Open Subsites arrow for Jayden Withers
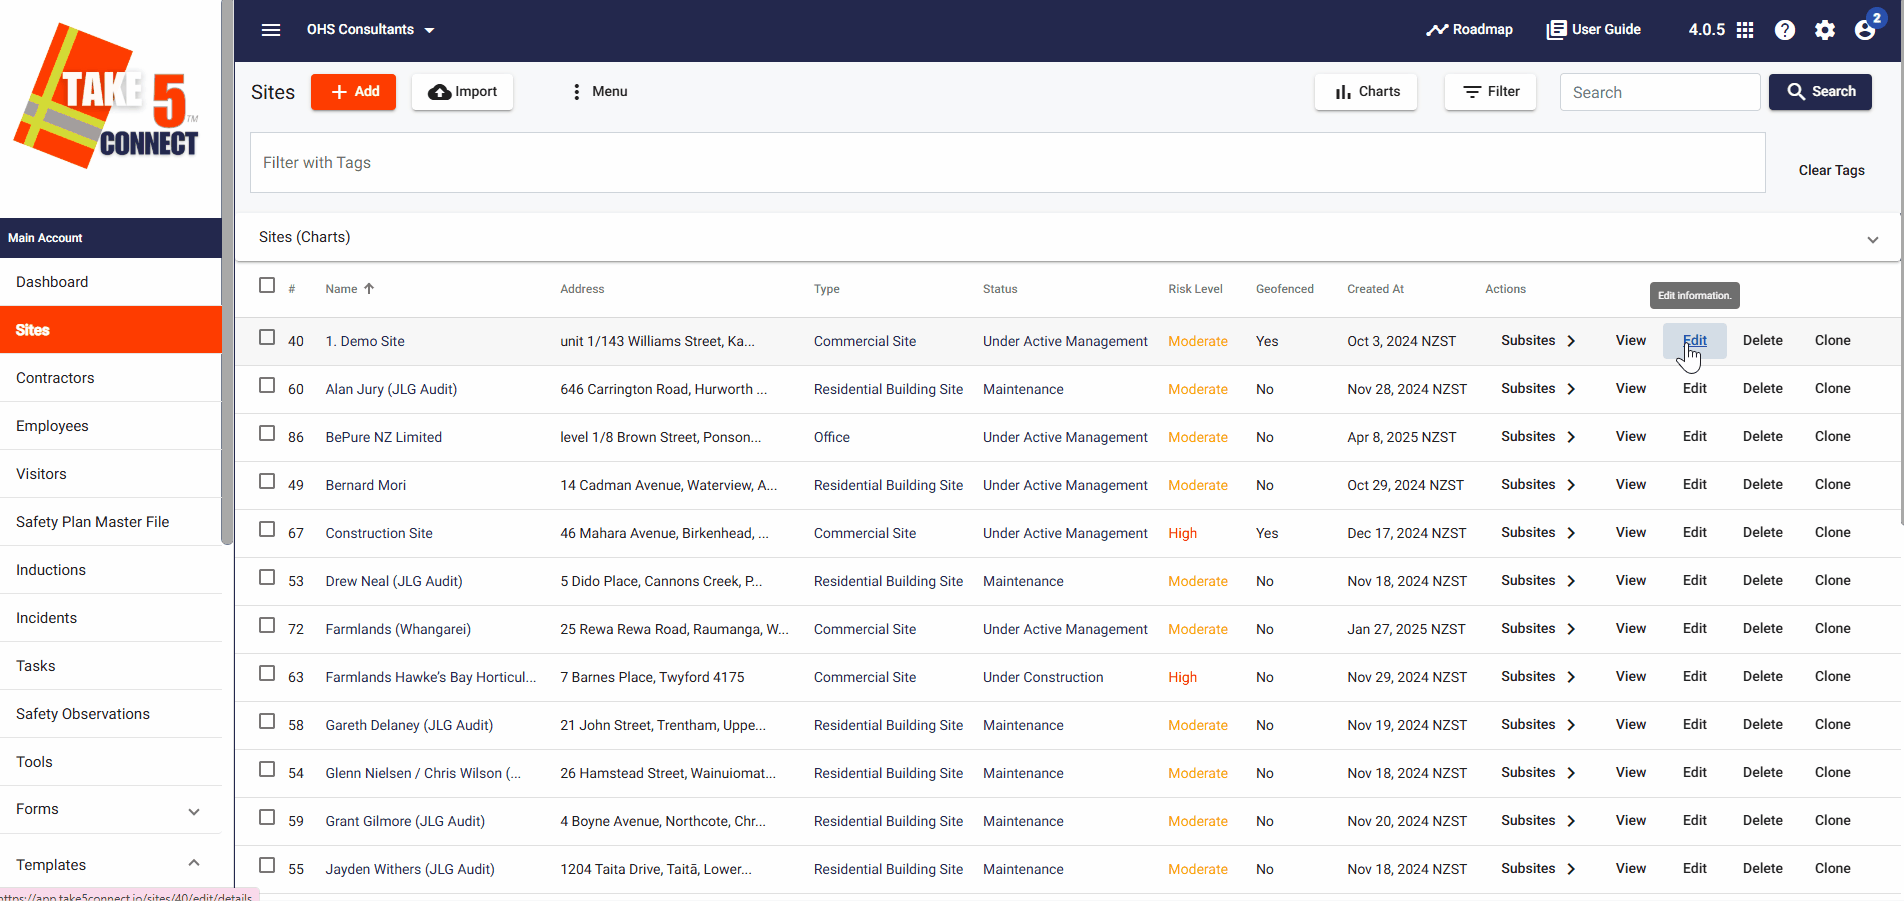Image resolution: width=1904 pixels, height=901 pixels. click(x=1571, y=869)
